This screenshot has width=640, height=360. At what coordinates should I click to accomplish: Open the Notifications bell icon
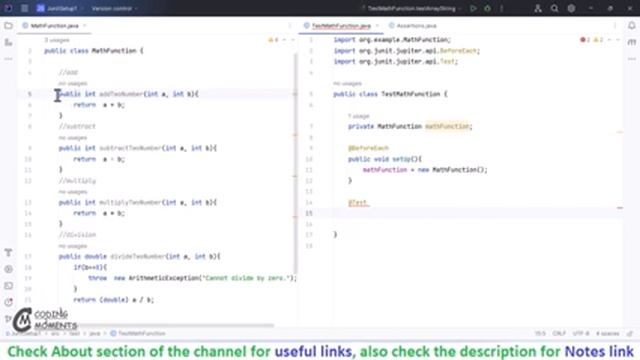pyautogui.click(x=631, y=26)
